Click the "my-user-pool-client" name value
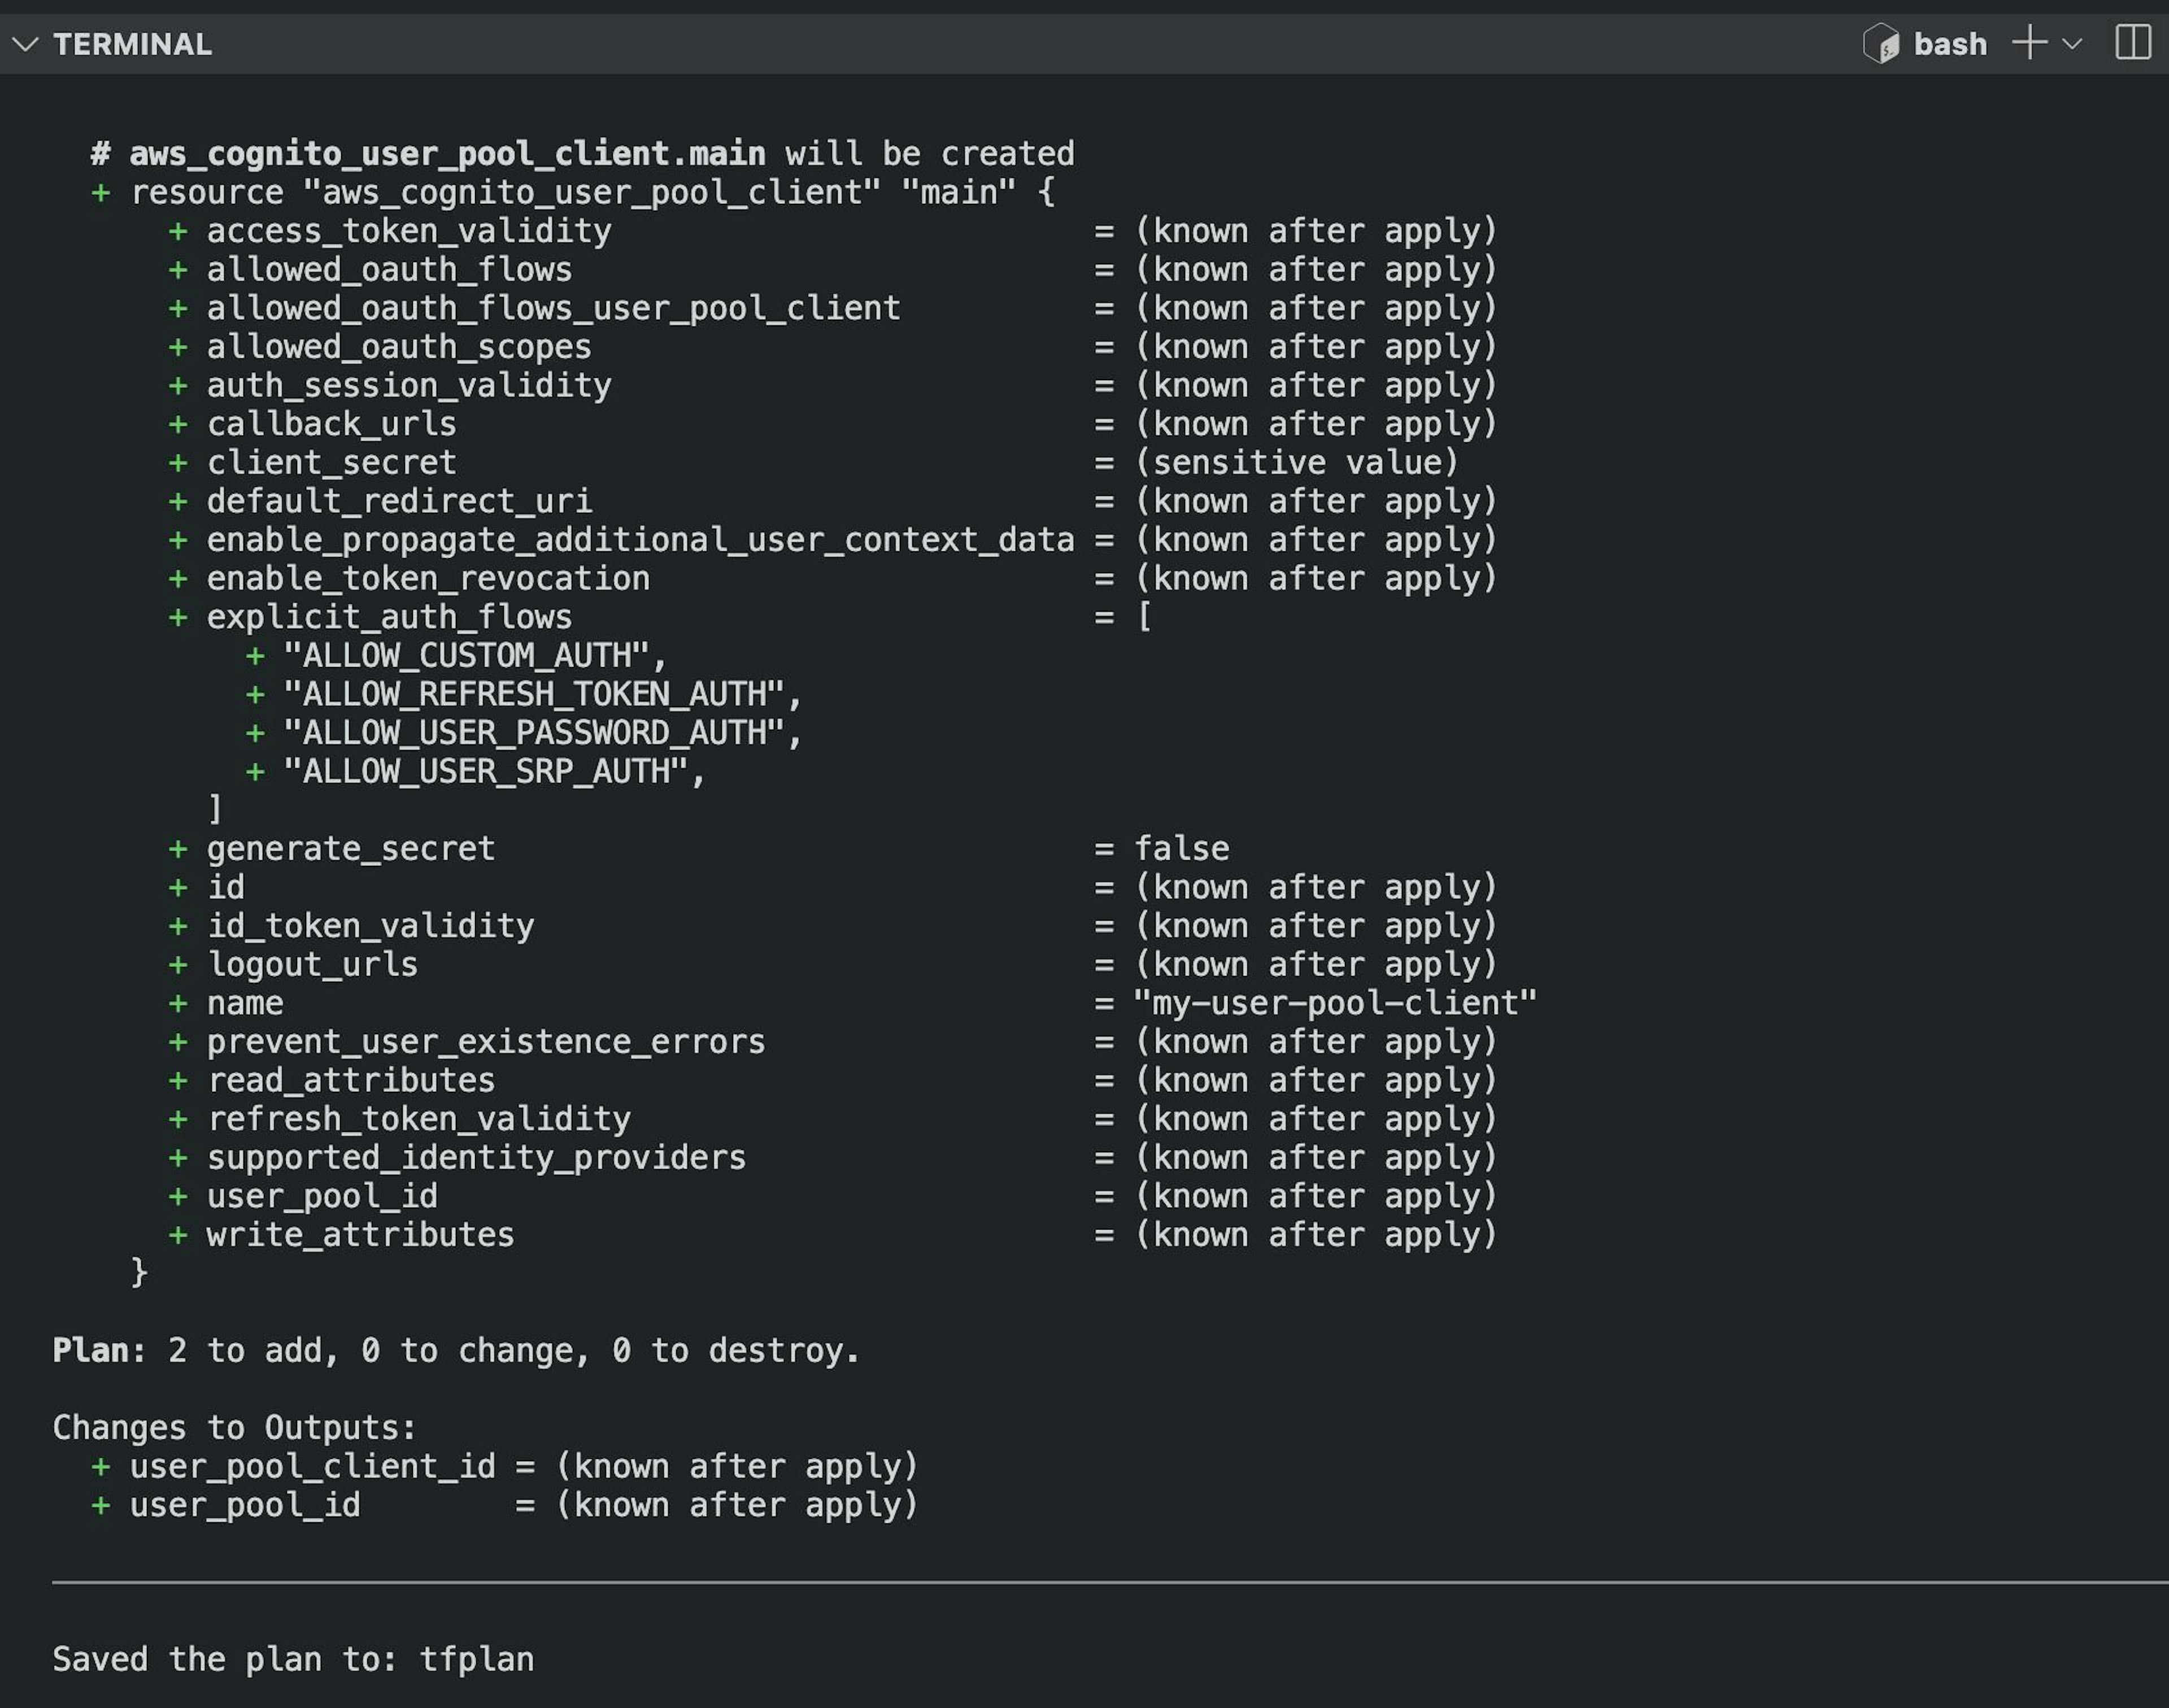Screen dimensions: 2169x1708 [1335, 1003]
